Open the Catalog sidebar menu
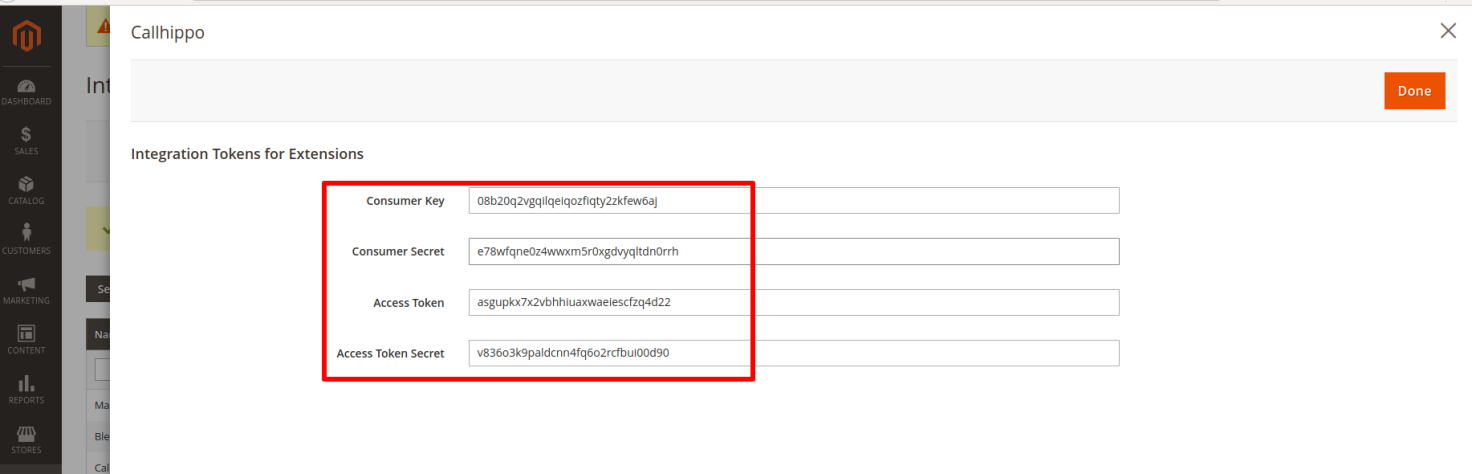1472x474 pixels. (x=27, y=191)
